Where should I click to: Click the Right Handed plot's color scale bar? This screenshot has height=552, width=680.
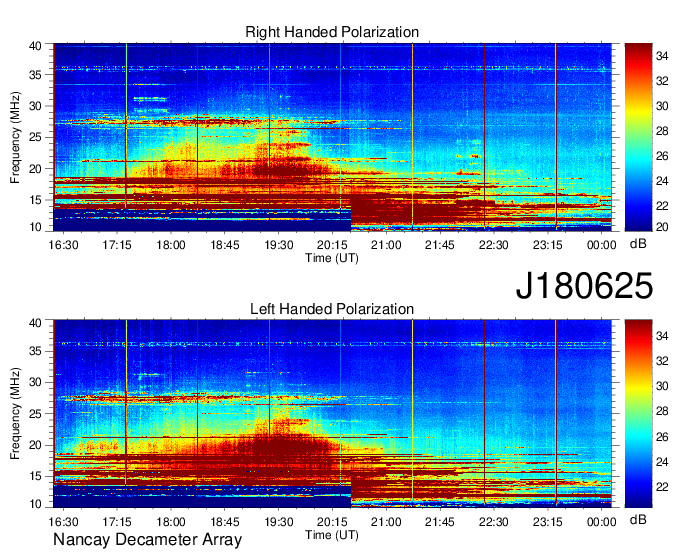pyautogui.click(x=638, y=137)
